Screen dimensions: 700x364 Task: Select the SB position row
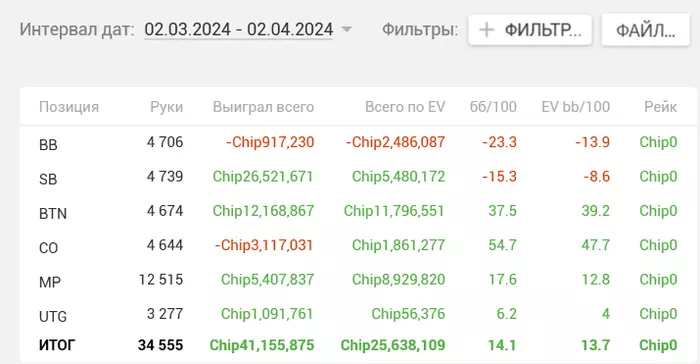(358, 177)
